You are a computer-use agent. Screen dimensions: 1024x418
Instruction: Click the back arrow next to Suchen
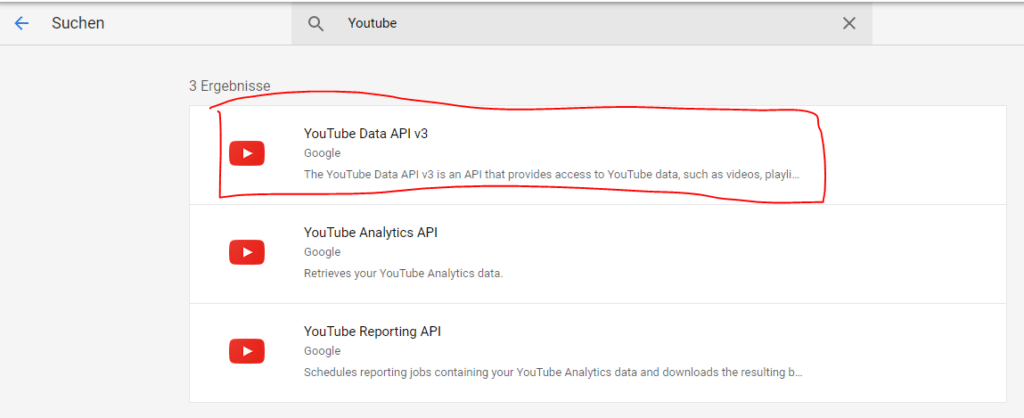(22, 24)
